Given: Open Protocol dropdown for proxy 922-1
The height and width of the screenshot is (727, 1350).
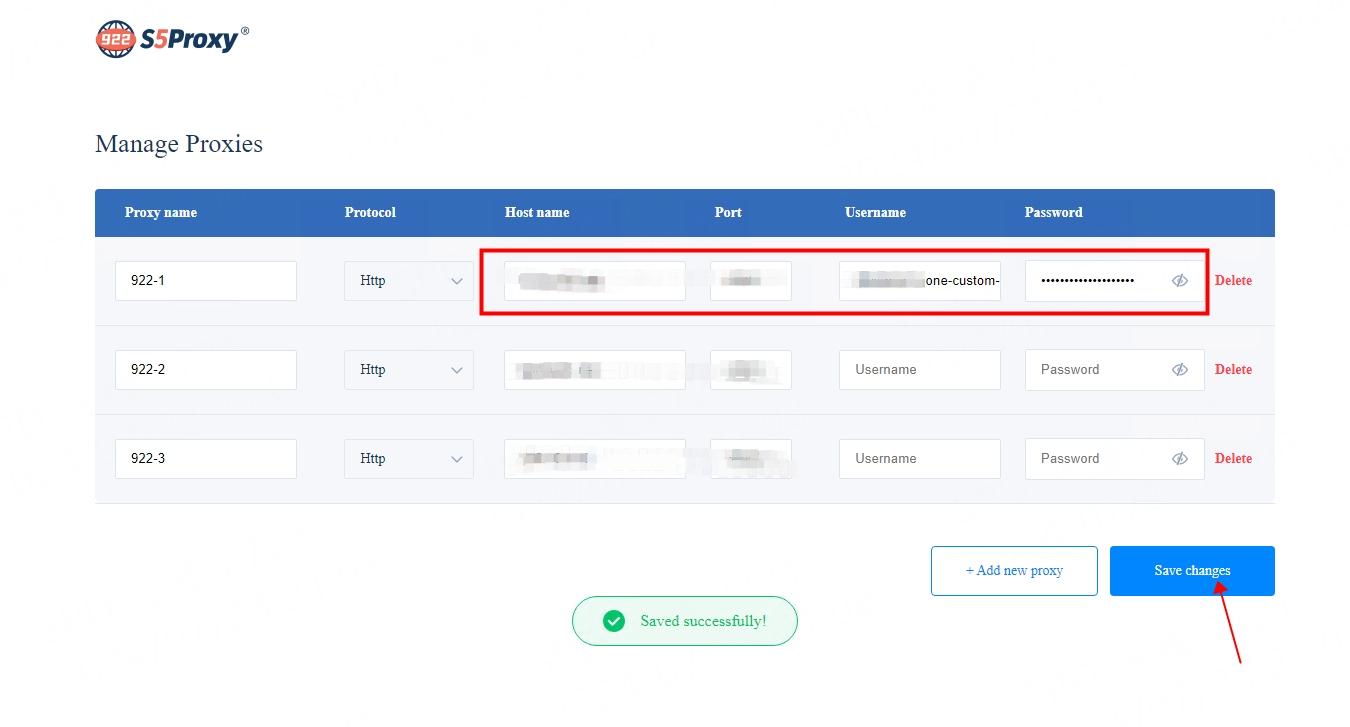Looking at the screenshot, I should (409, 281).
